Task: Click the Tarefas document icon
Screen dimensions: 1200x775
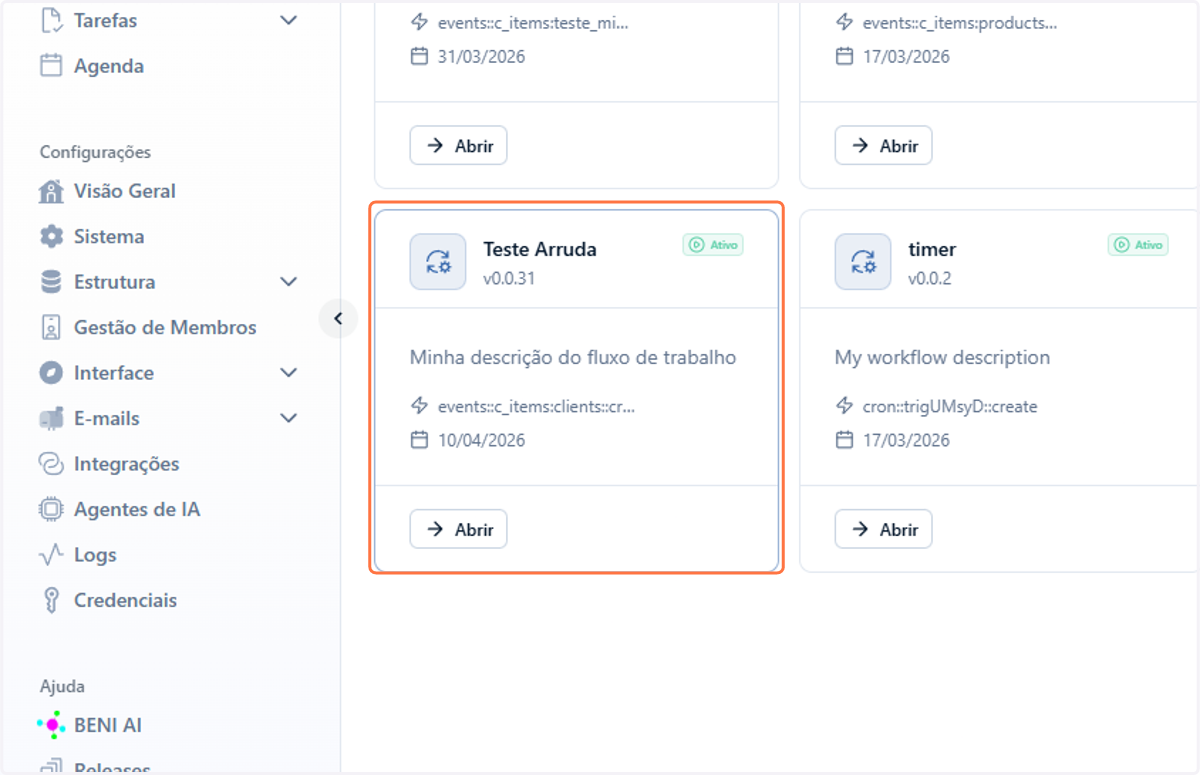Action: pos(51,20)
